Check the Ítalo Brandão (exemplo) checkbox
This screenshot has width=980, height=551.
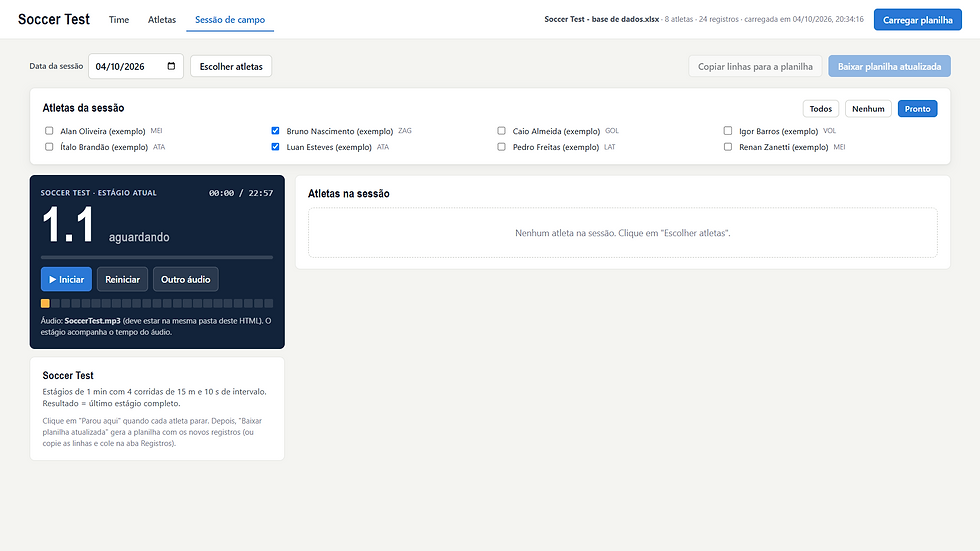pyautogui.click(x=49, y=147)
